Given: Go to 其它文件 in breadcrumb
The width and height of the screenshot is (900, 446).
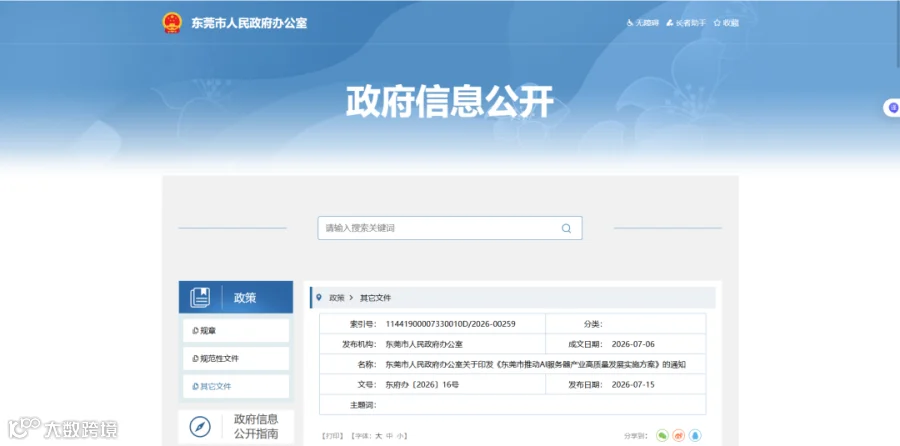Looking at the screenshot, I should point(375,298).
